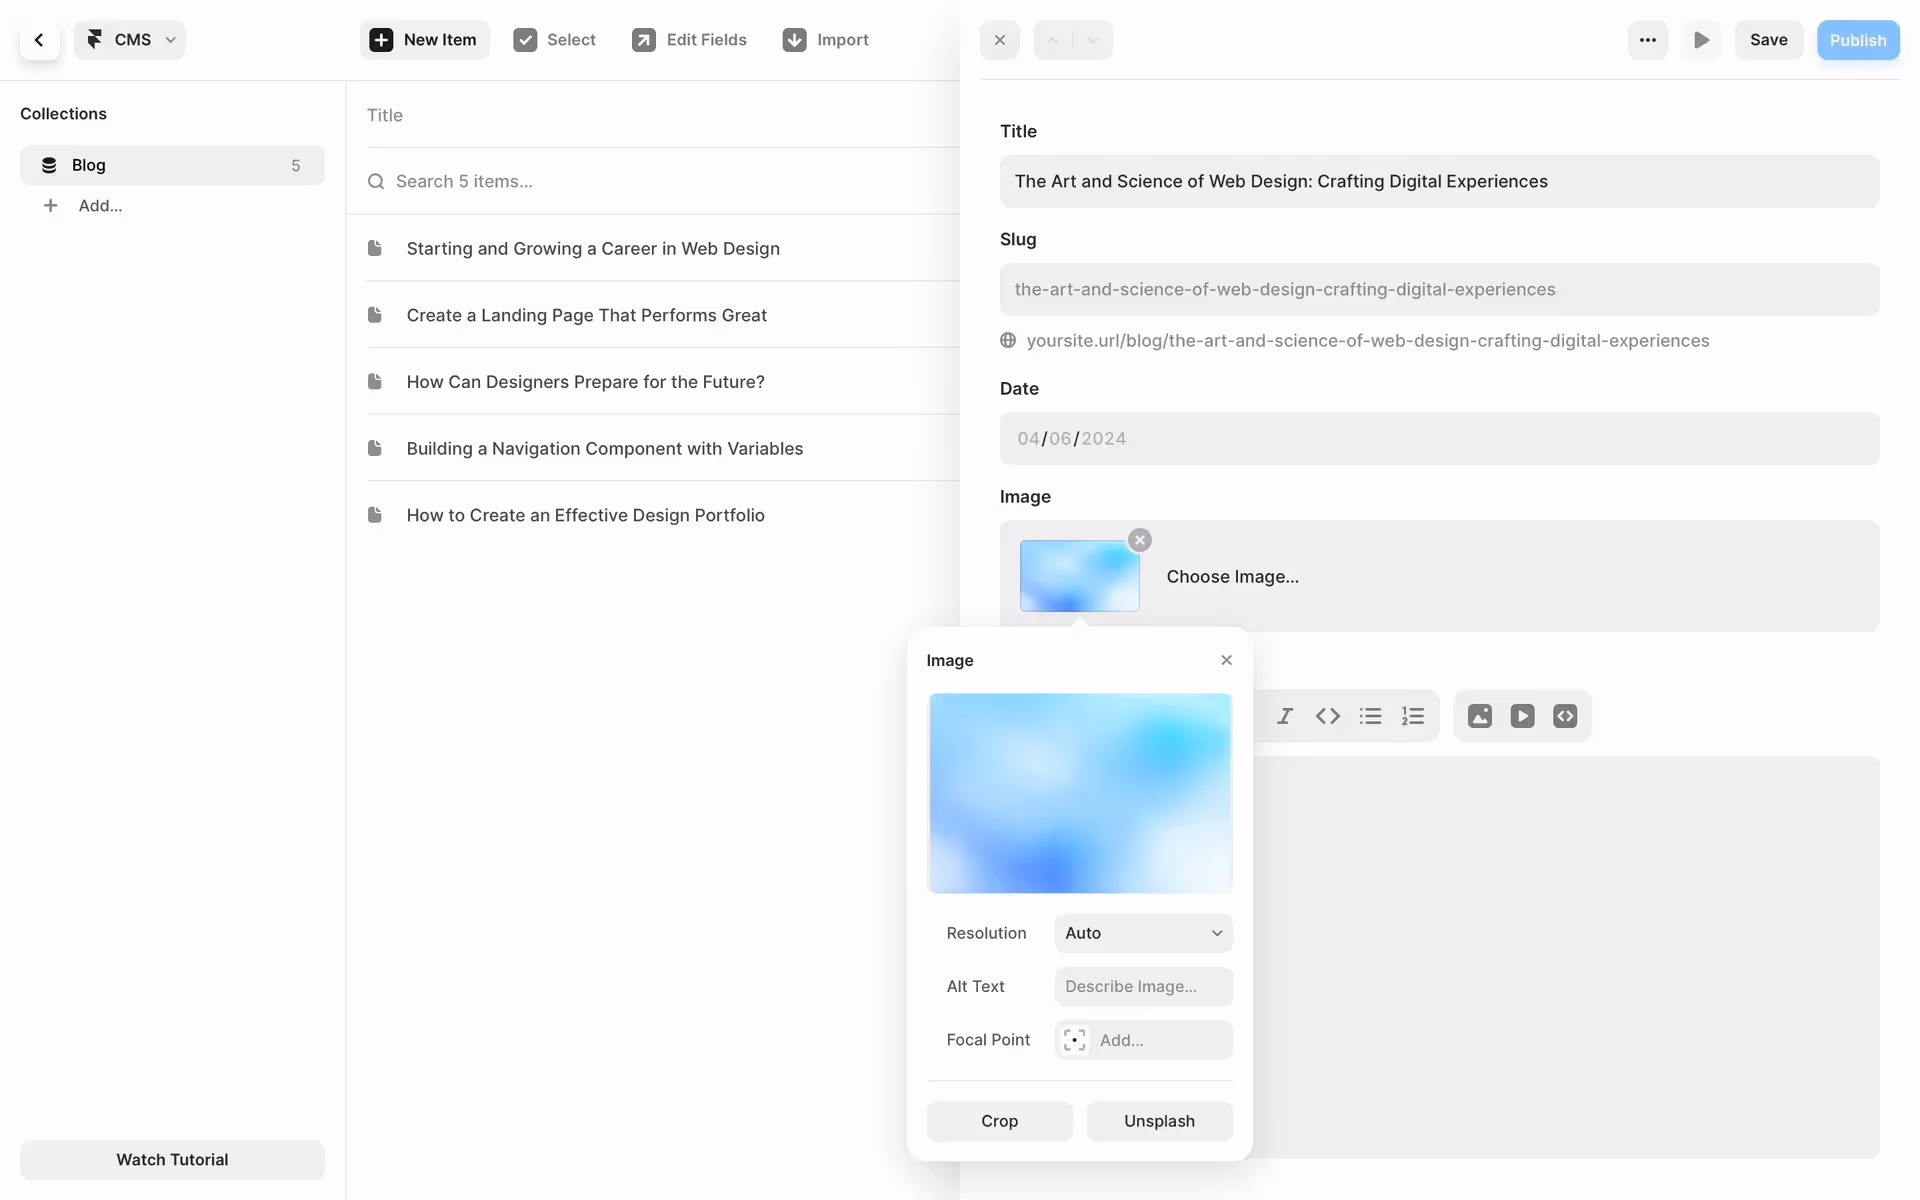Click the Alt Text input field
The width and height of the screenshot is (1920, 1200).
coord(1143,986)
